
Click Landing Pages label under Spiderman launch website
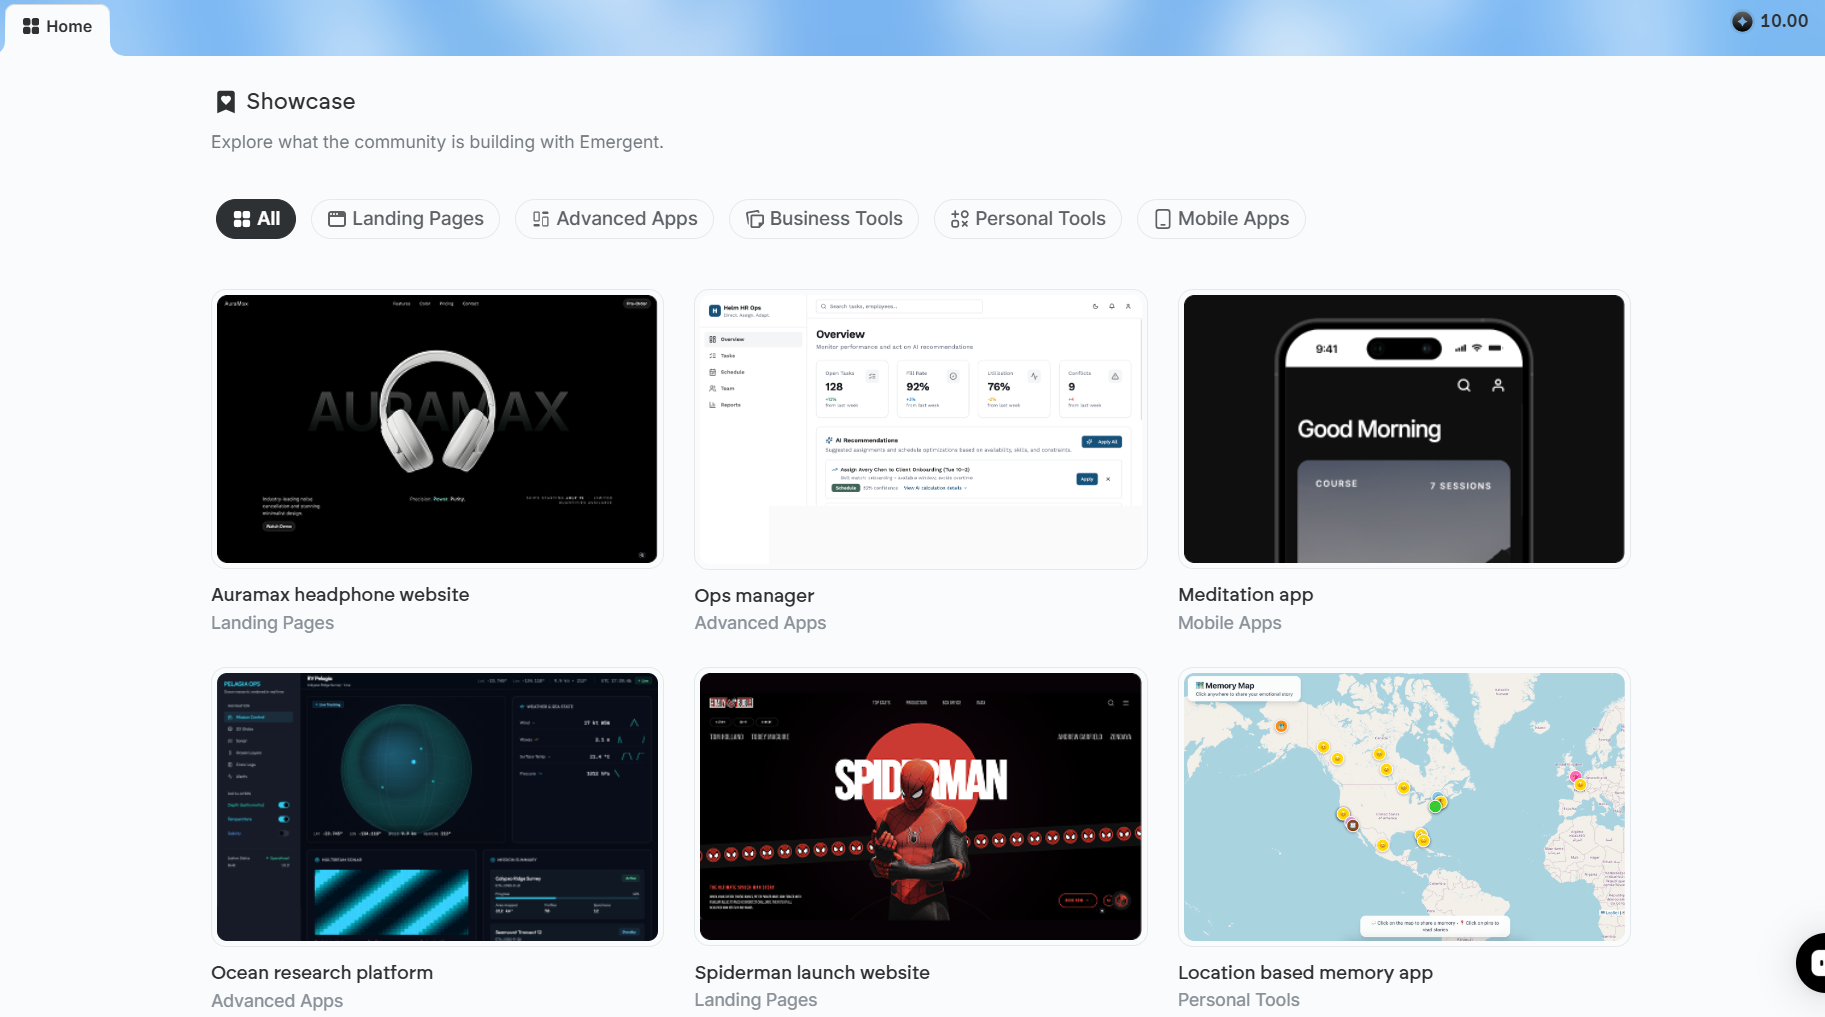(755, 1000)
